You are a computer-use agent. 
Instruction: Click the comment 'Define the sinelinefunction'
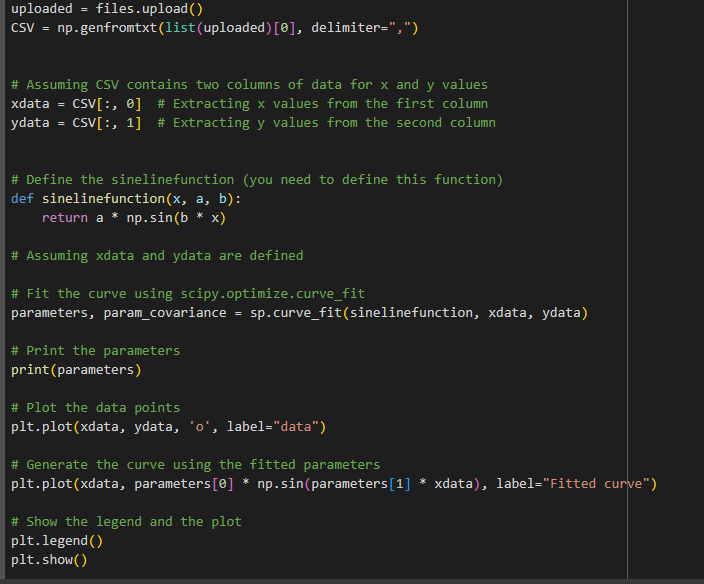257,180
